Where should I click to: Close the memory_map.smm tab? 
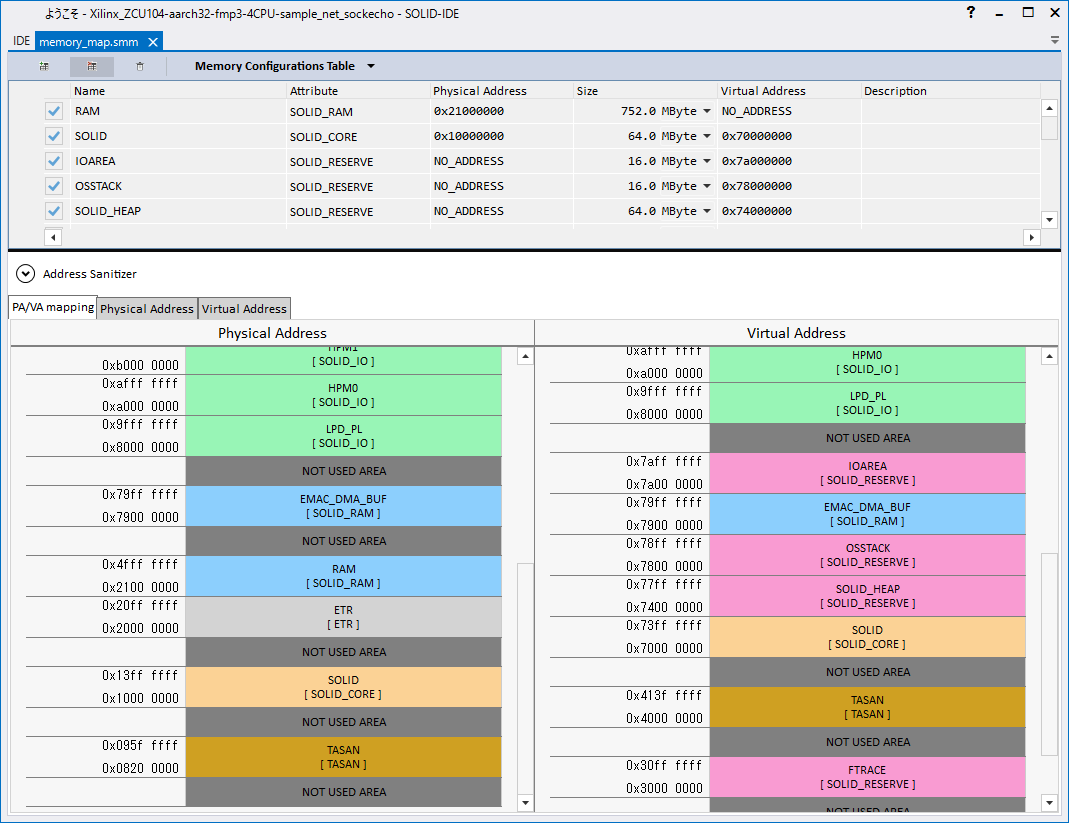click(x=153, y=42)
